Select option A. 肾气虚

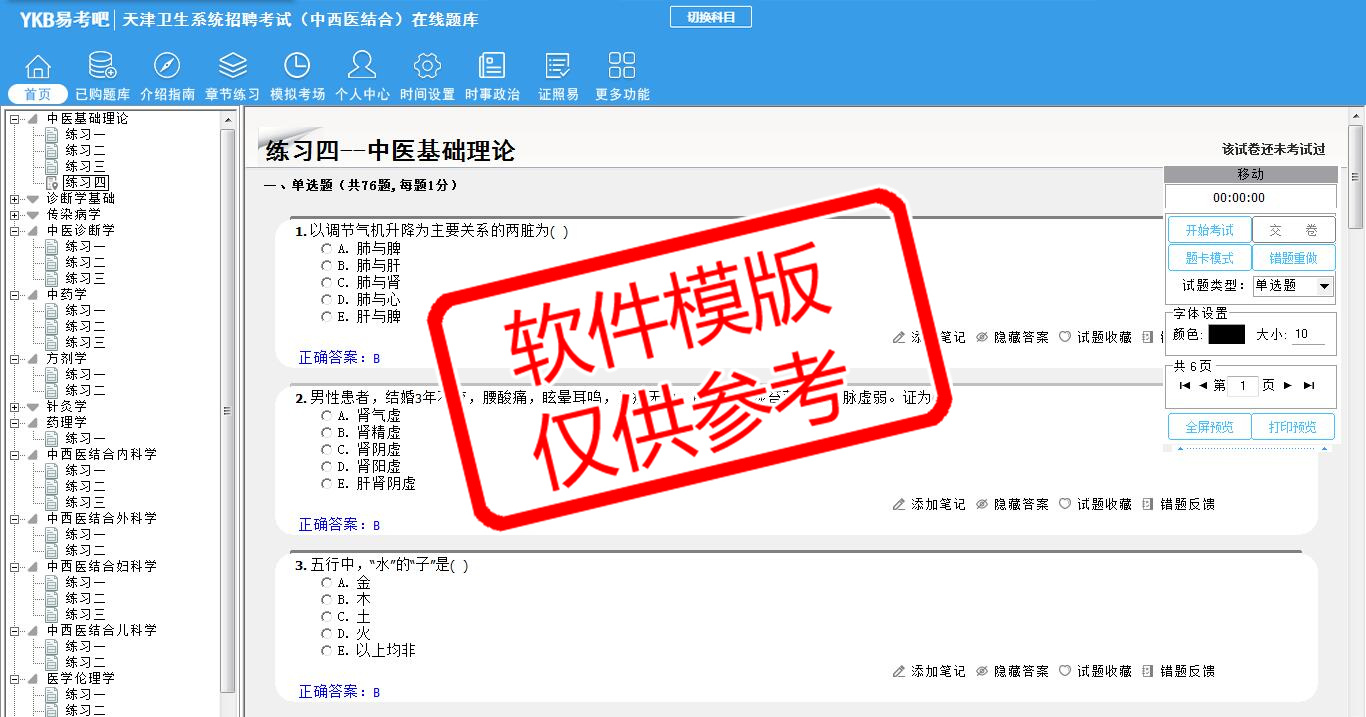pos(326,415)
